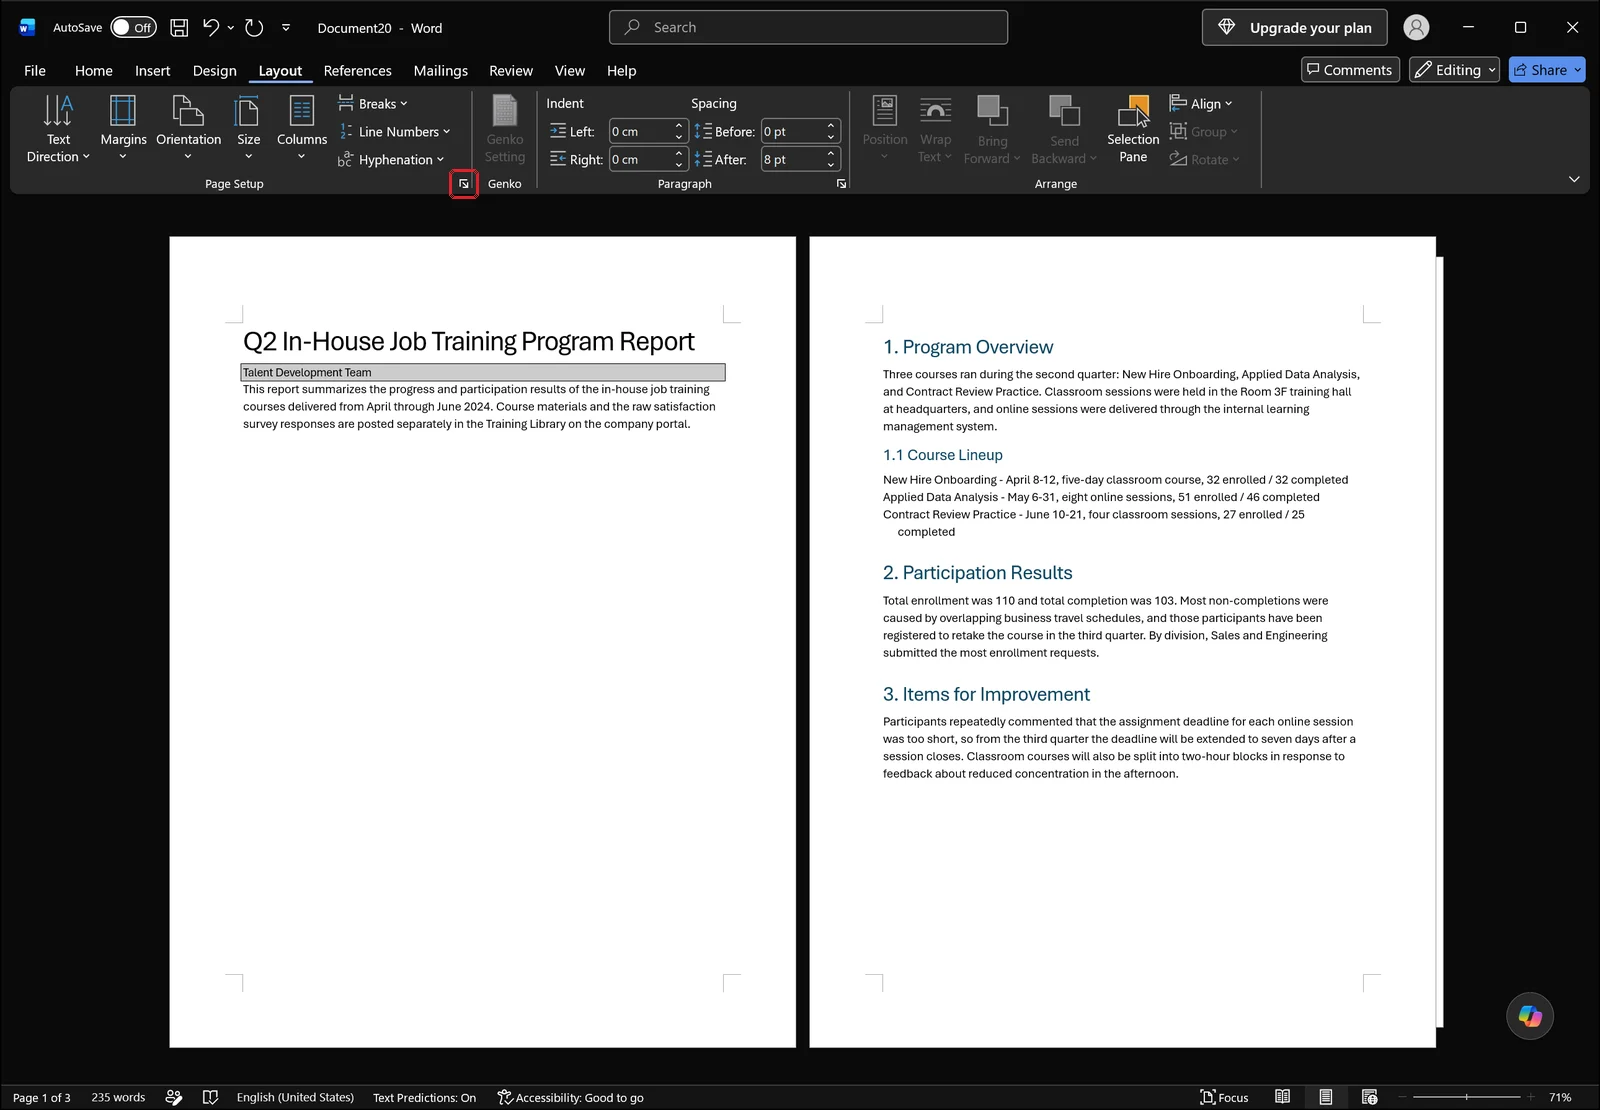Expand the Undo history arrow
Viewport: 1600px width, 1110px height.
[x=231, y=28]
